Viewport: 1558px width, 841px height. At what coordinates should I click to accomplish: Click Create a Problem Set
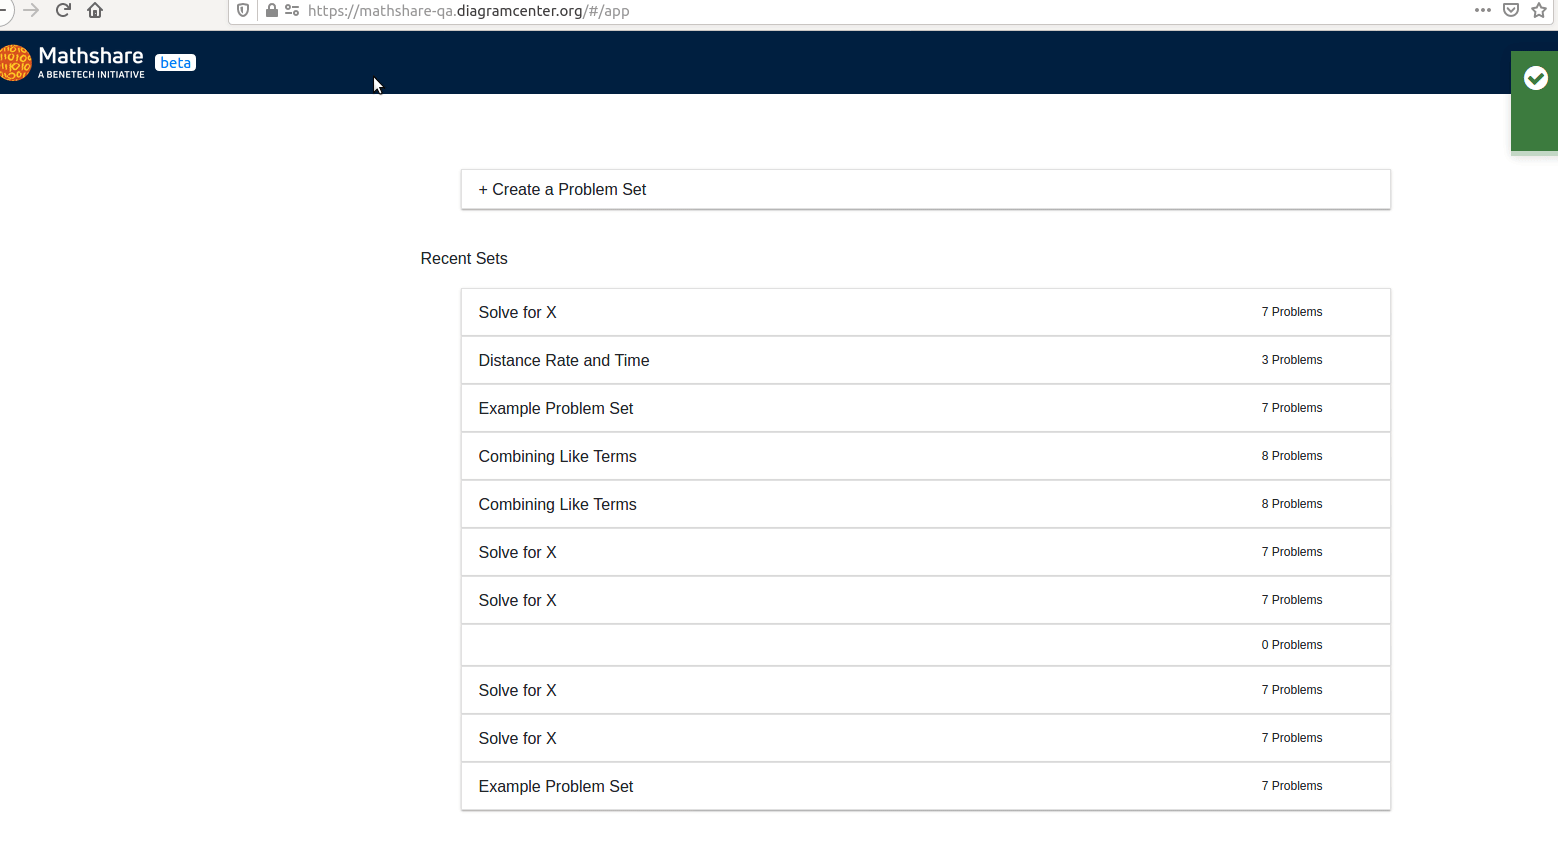pyautogui.click(x=562, y=189)
